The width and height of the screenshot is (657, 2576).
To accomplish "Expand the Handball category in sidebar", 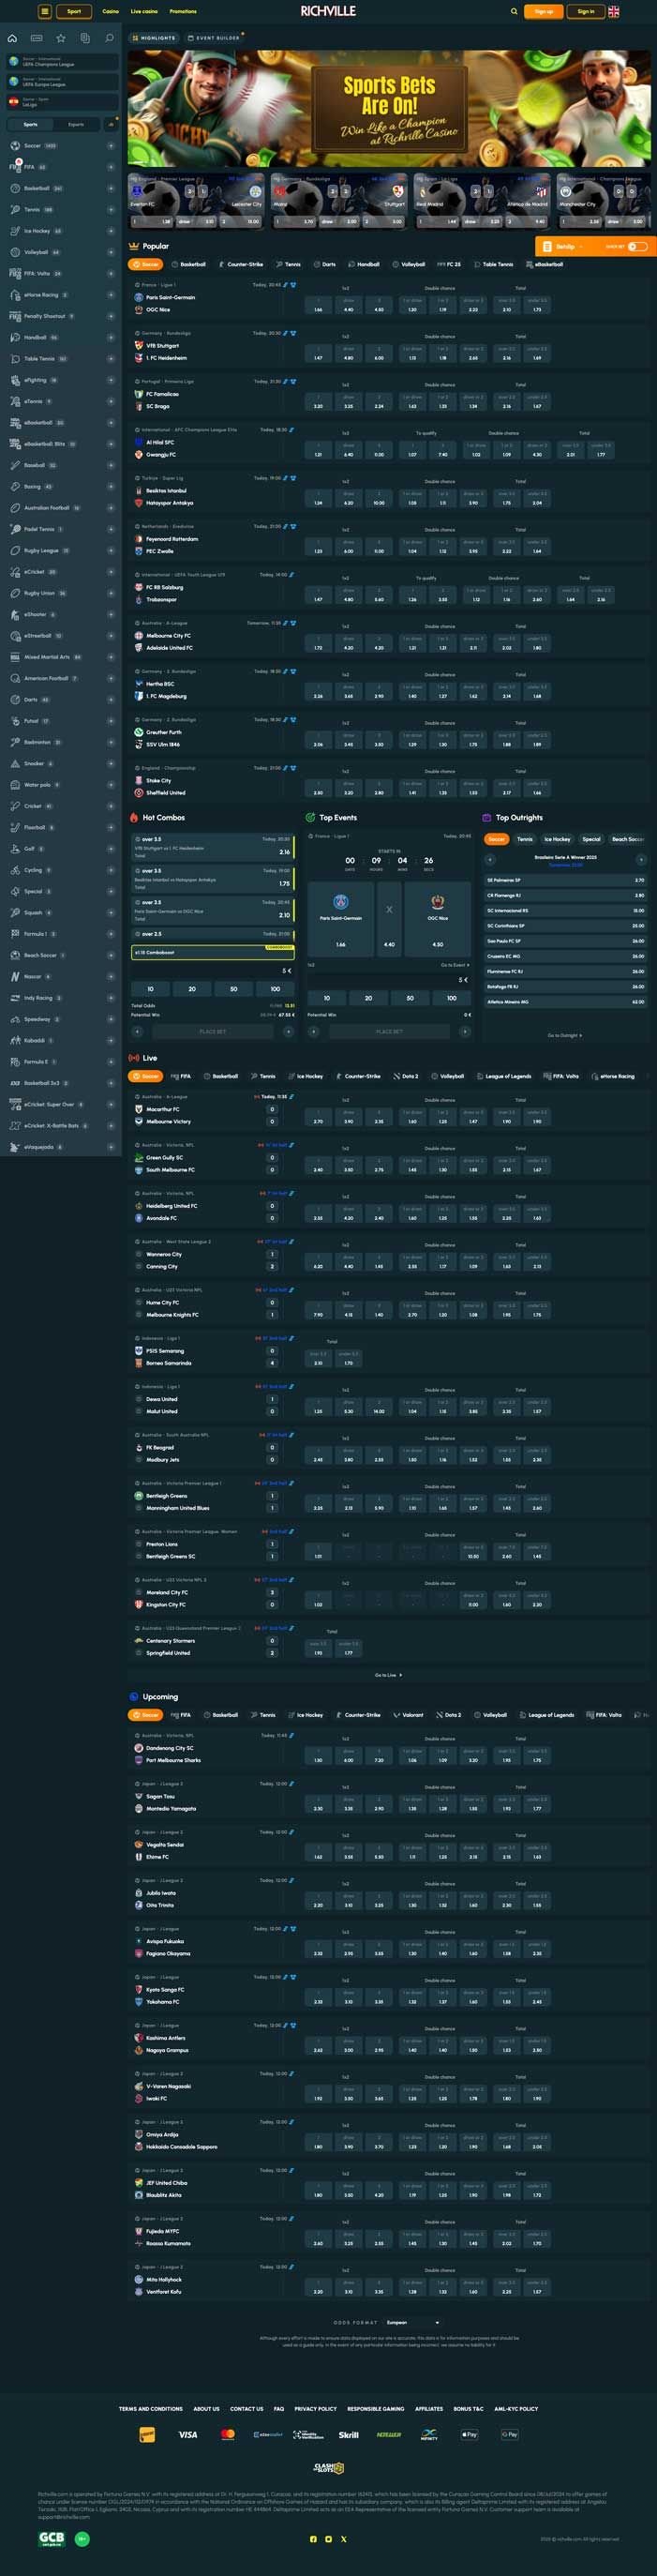I will click(x=110, y=338).
